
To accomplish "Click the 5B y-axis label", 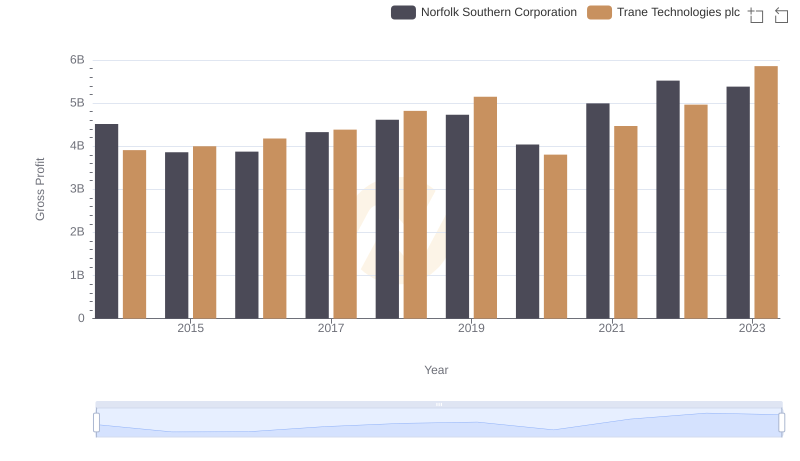I will tap(77, 103).
